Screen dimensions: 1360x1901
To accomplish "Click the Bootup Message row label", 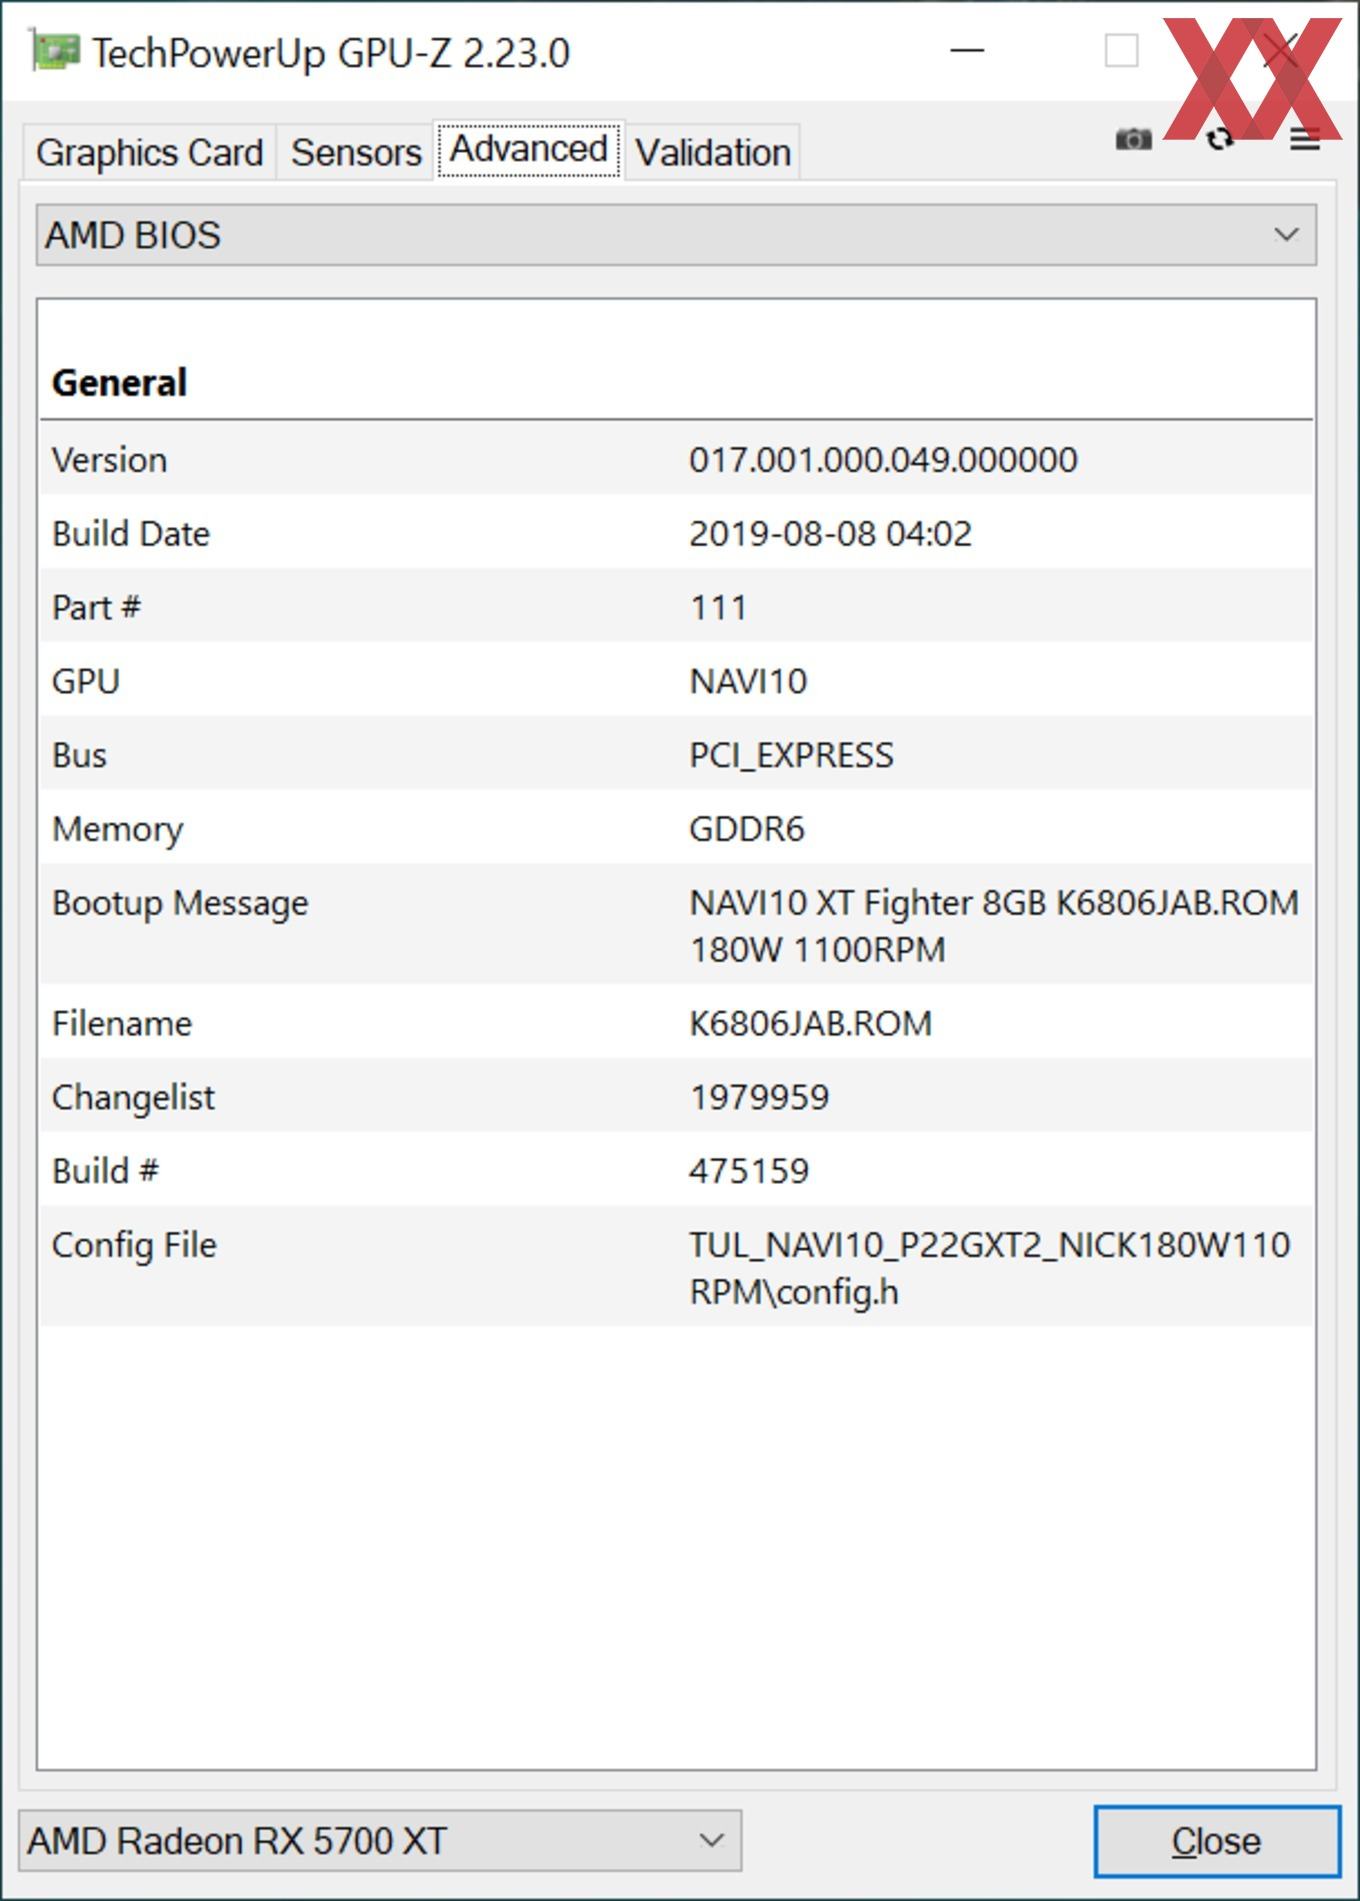I will point(180,904).
